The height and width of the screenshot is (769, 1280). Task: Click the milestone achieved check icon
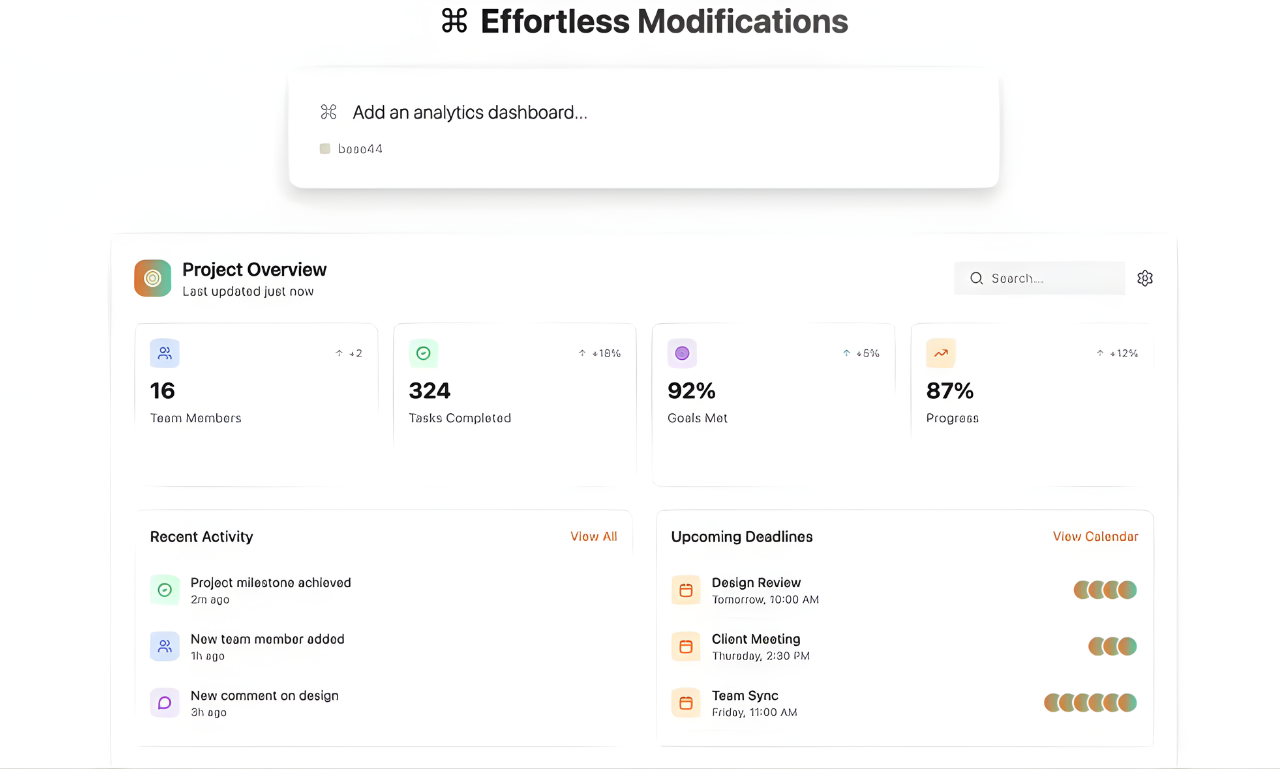point(165,589)
